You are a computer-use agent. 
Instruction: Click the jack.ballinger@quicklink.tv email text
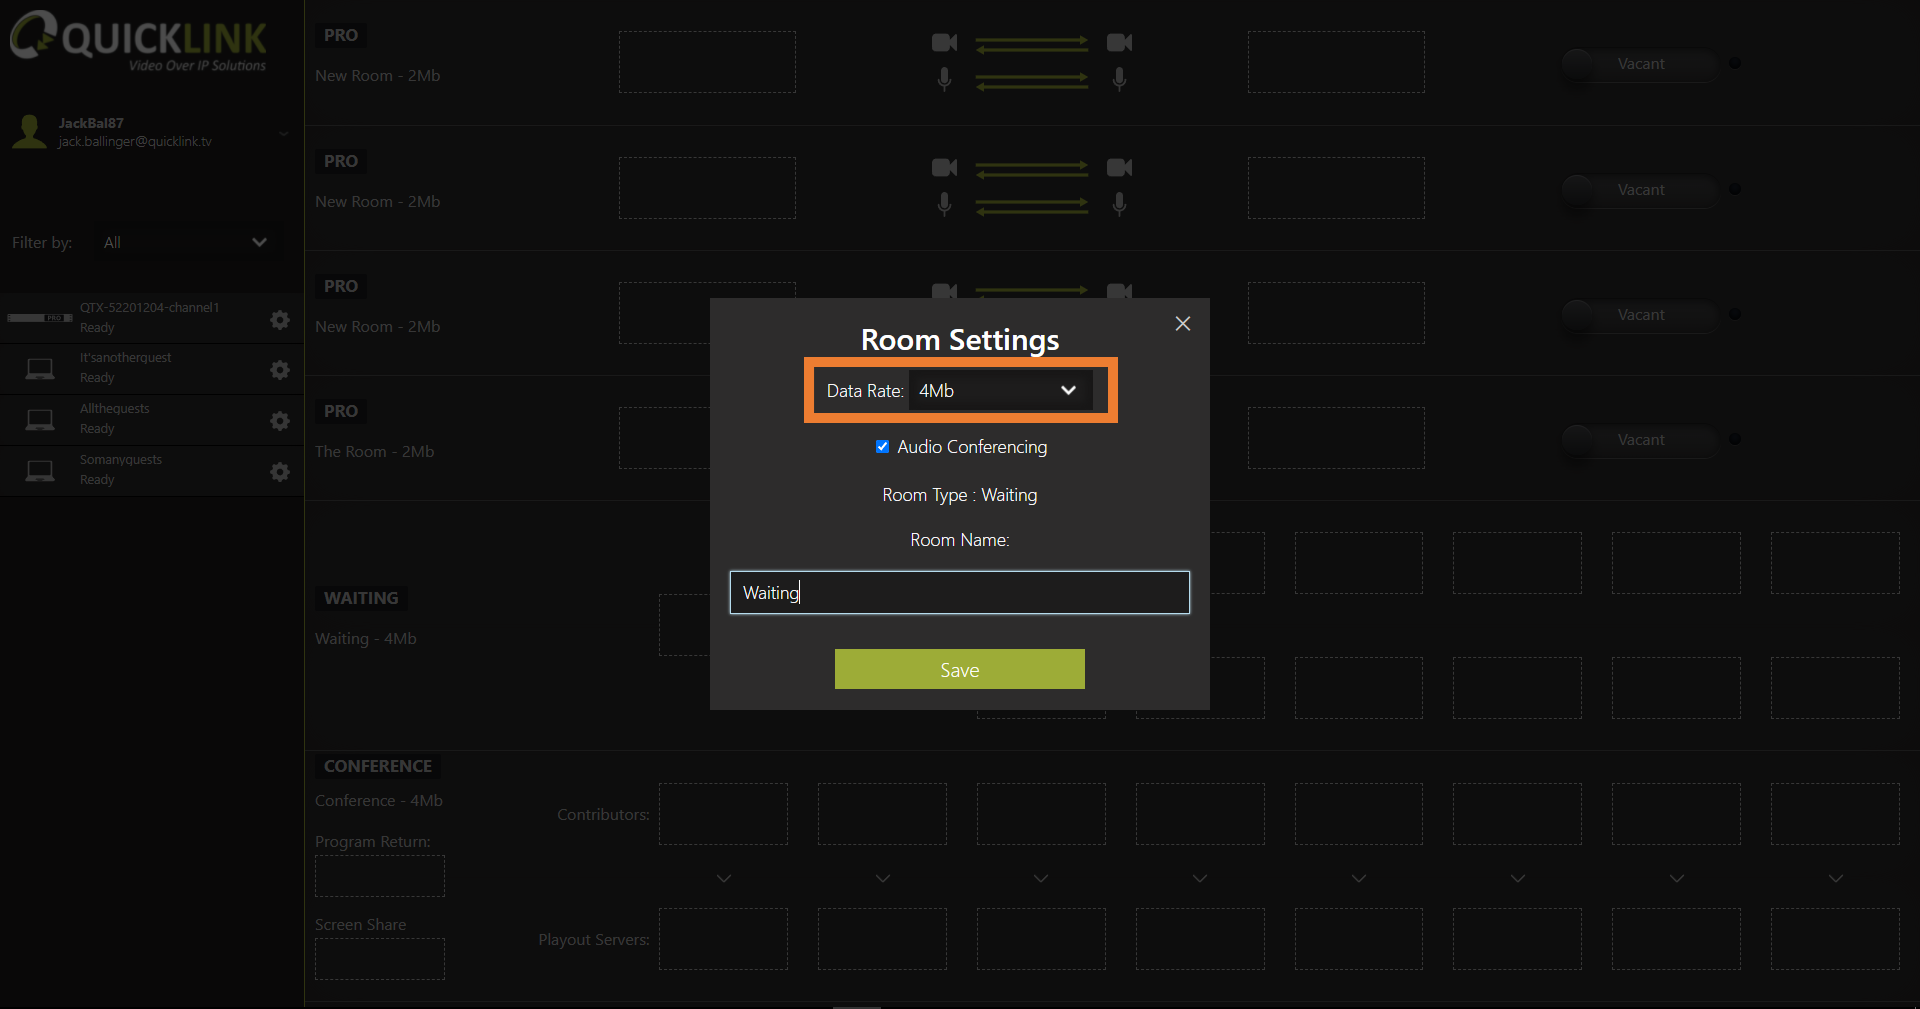point(135,142)
